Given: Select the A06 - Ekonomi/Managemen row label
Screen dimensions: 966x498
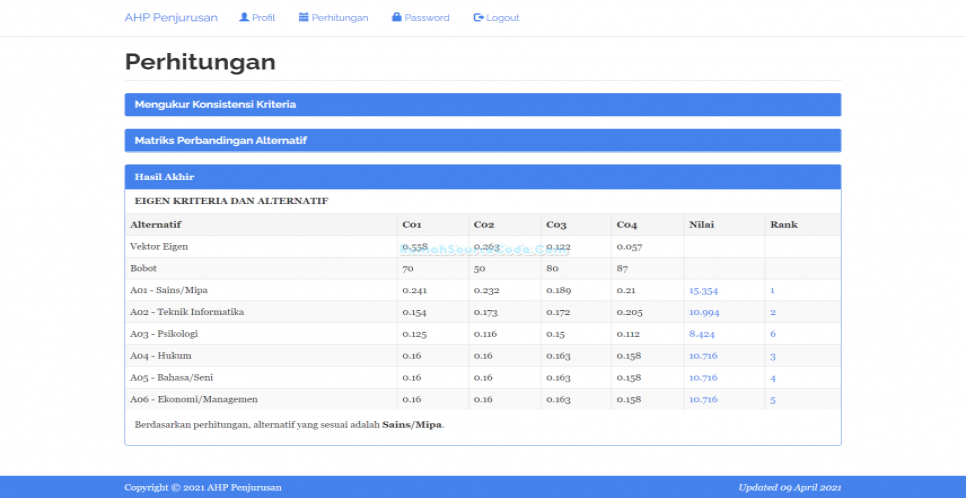Looking at the screenshot, I should (x=193, y=400).
